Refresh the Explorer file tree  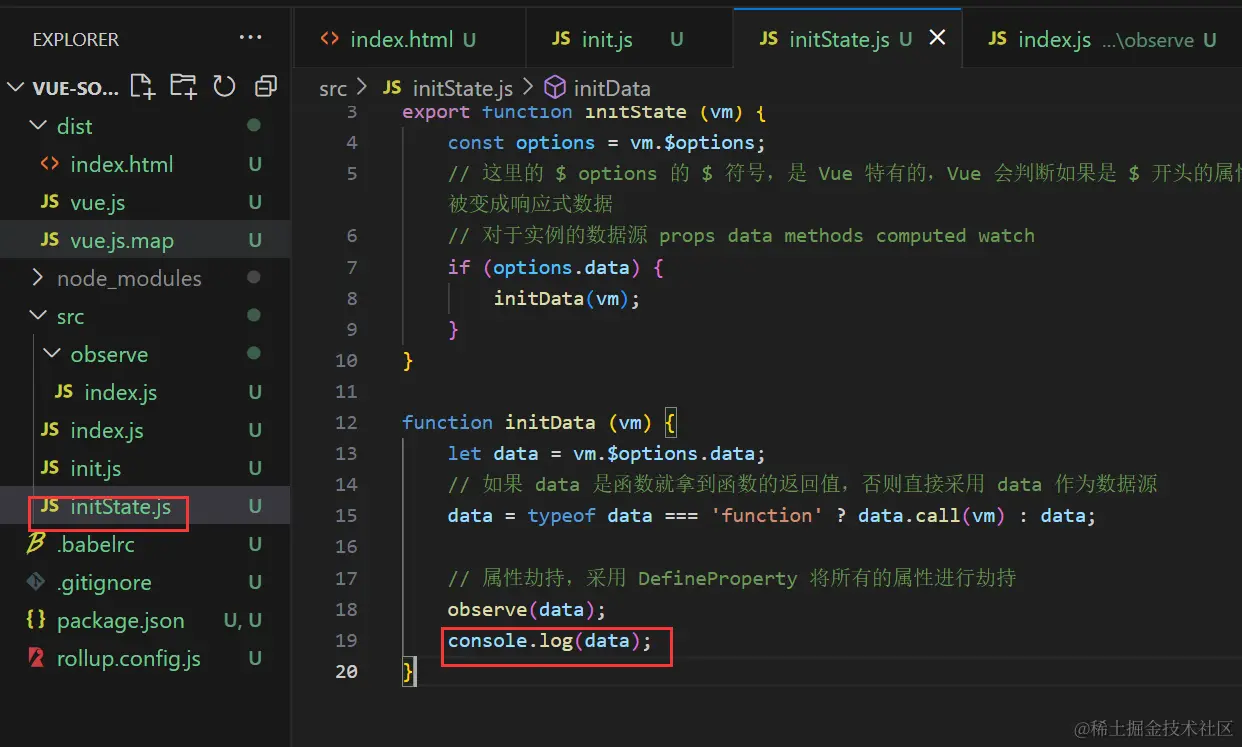click(x=224, y=86)
